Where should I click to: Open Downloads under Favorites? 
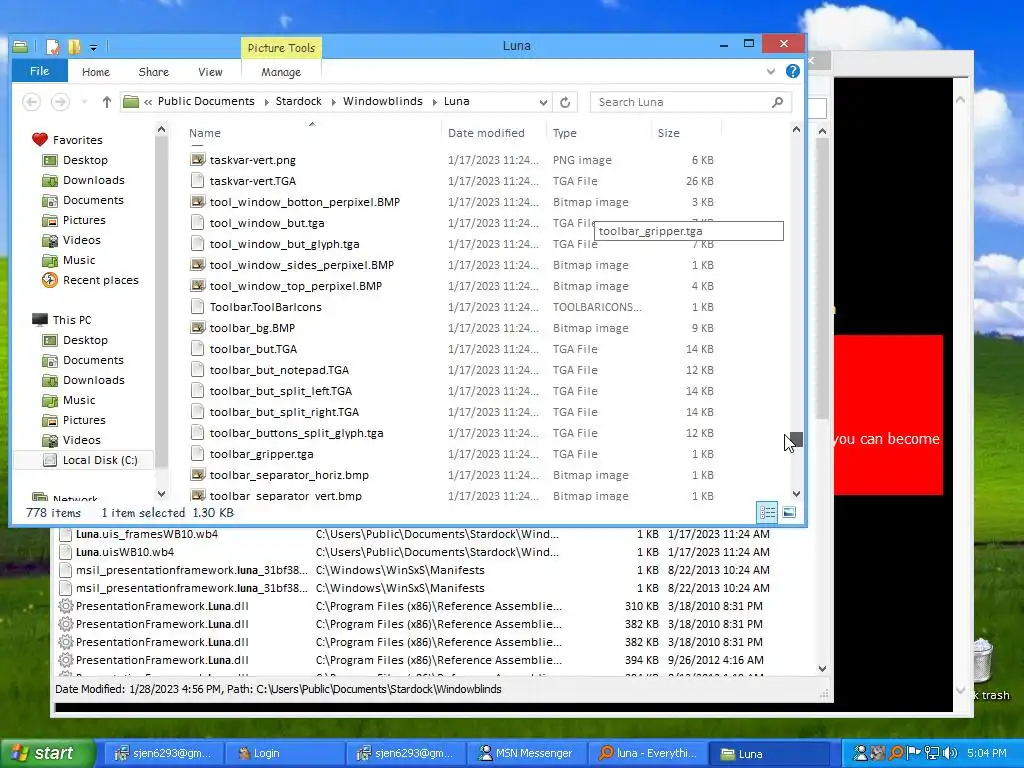(x=93, y=180)
